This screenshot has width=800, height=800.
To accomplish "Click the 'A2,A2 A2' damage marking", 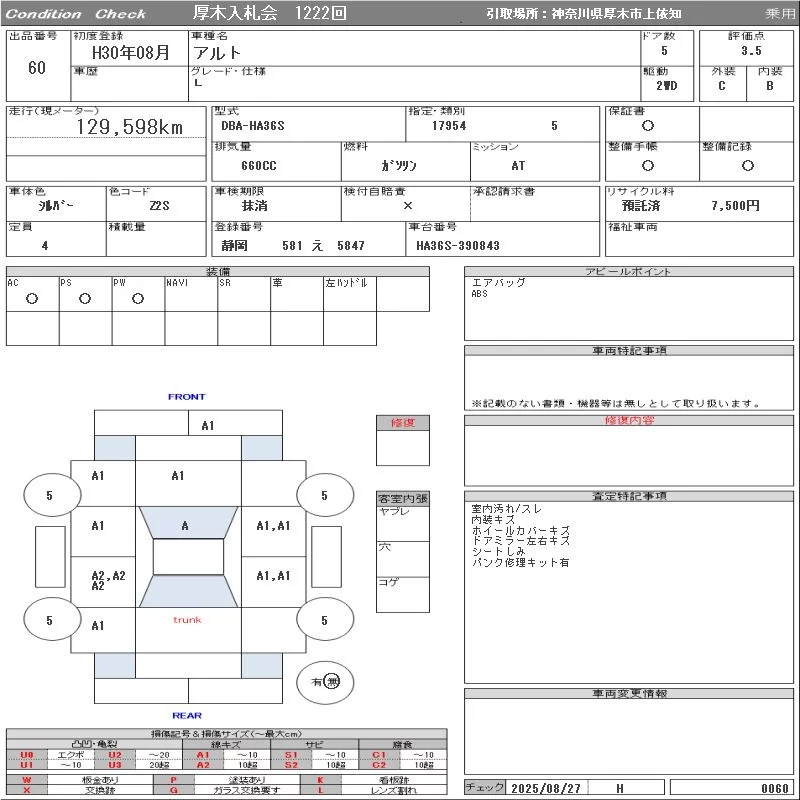I will pyautogui.click(x=108, y=581).
